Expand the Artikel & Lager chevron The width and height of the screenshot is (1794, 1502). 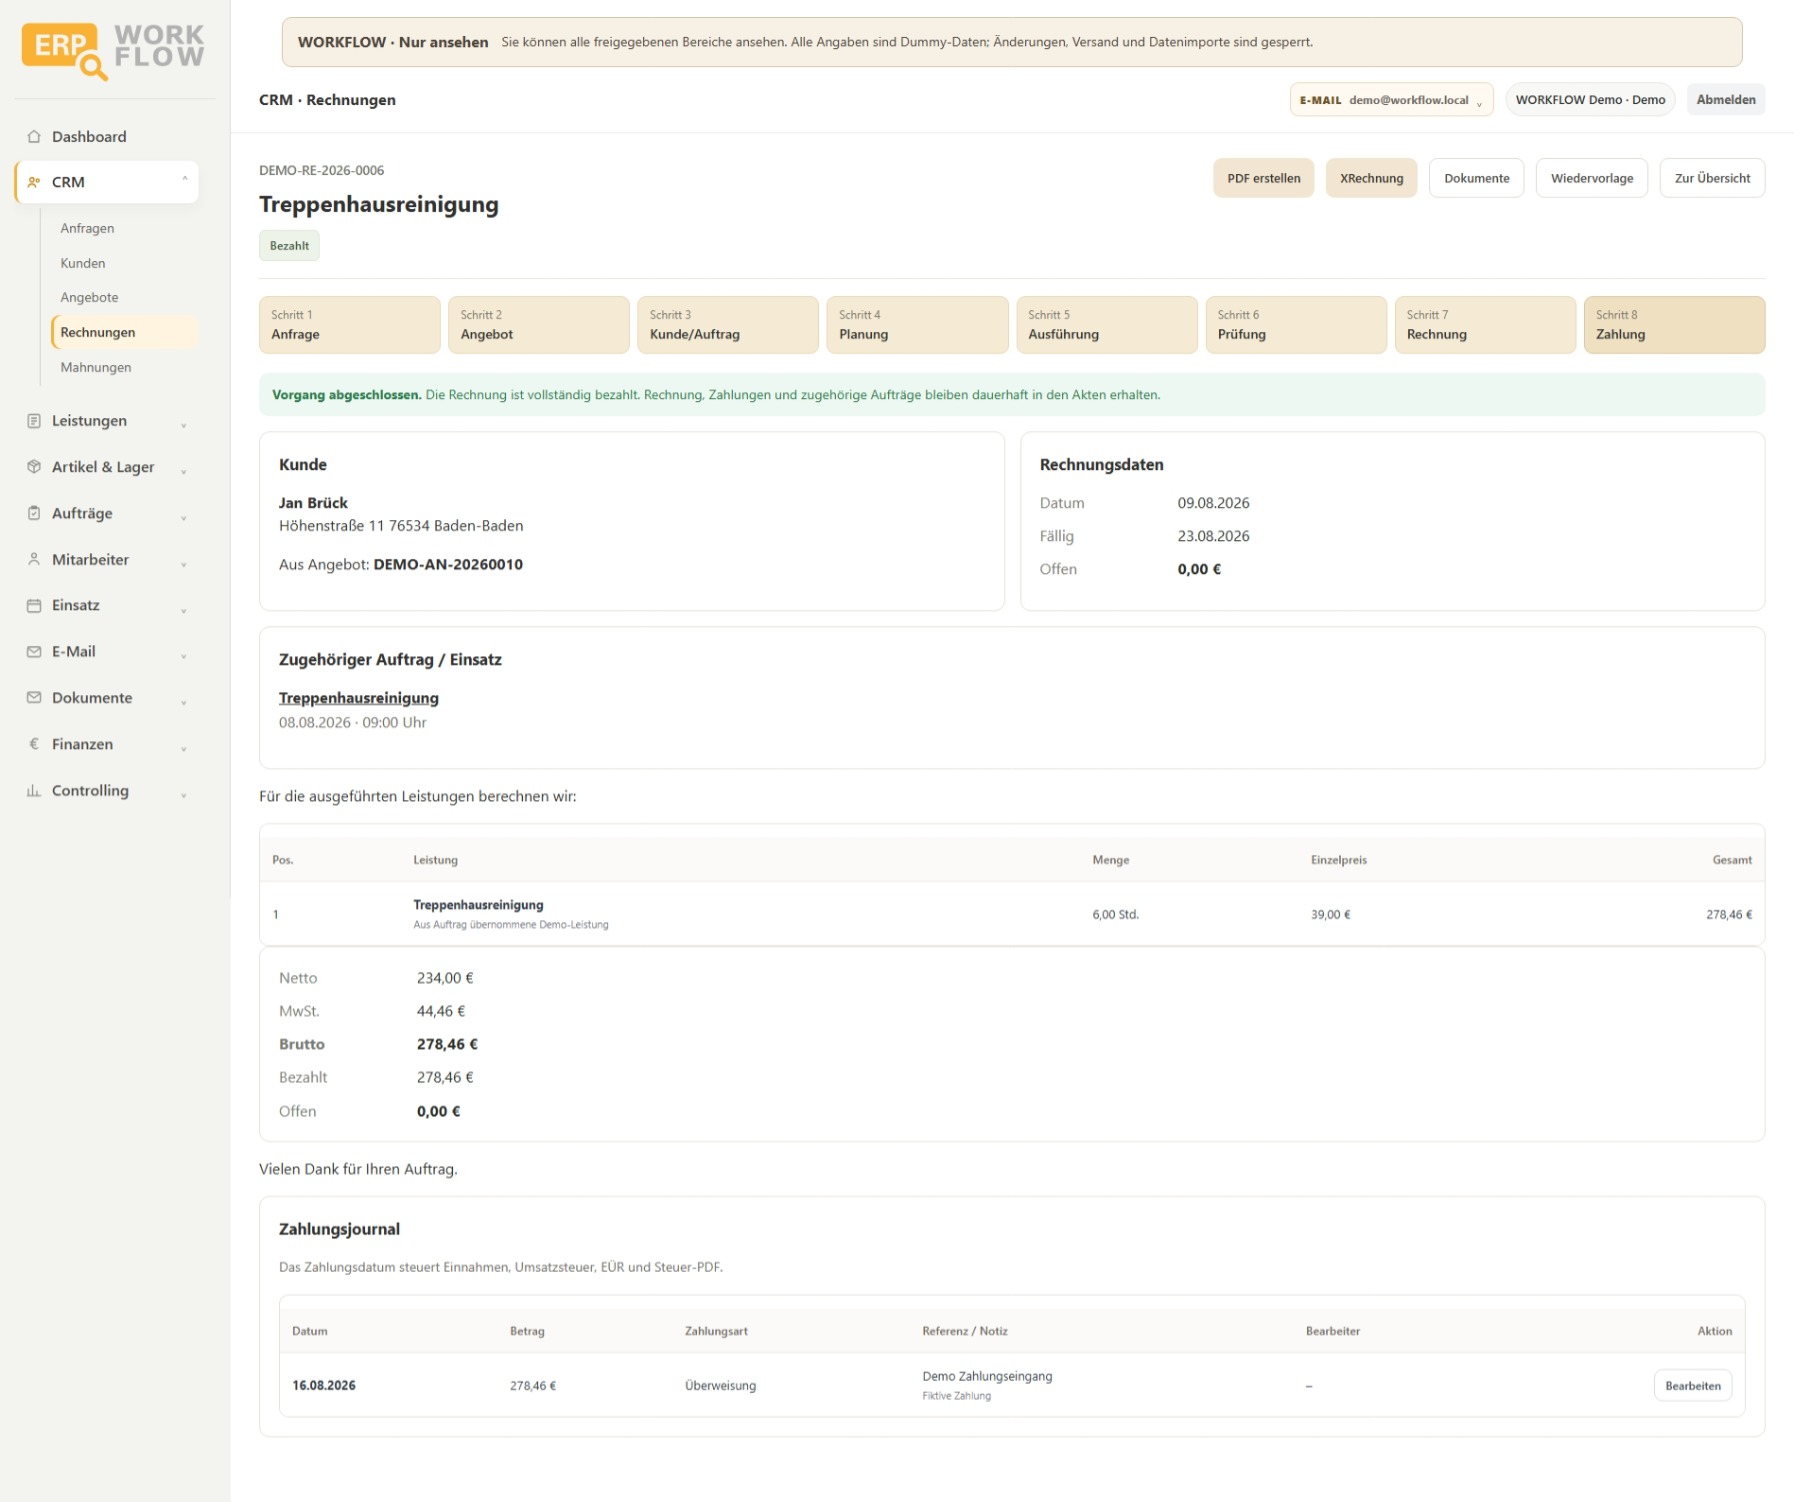[x=184, y=470]
